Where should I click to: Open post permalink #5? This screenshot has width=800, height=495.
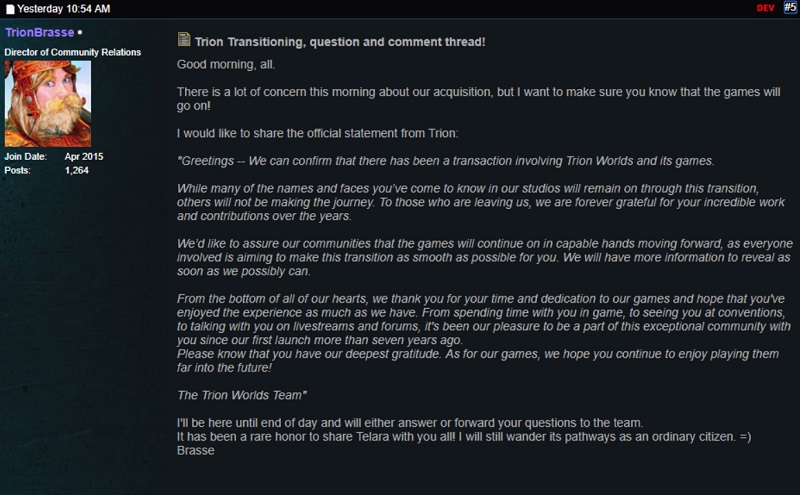click(789, 8)
